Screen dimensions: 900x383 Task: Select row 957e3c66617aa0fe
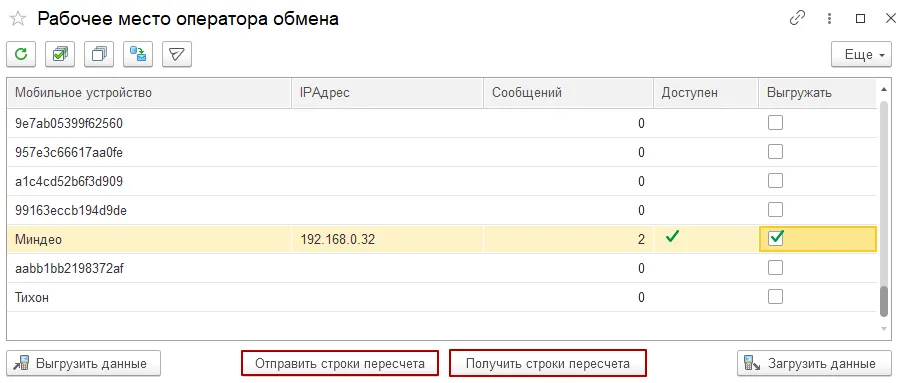(442, 152)
